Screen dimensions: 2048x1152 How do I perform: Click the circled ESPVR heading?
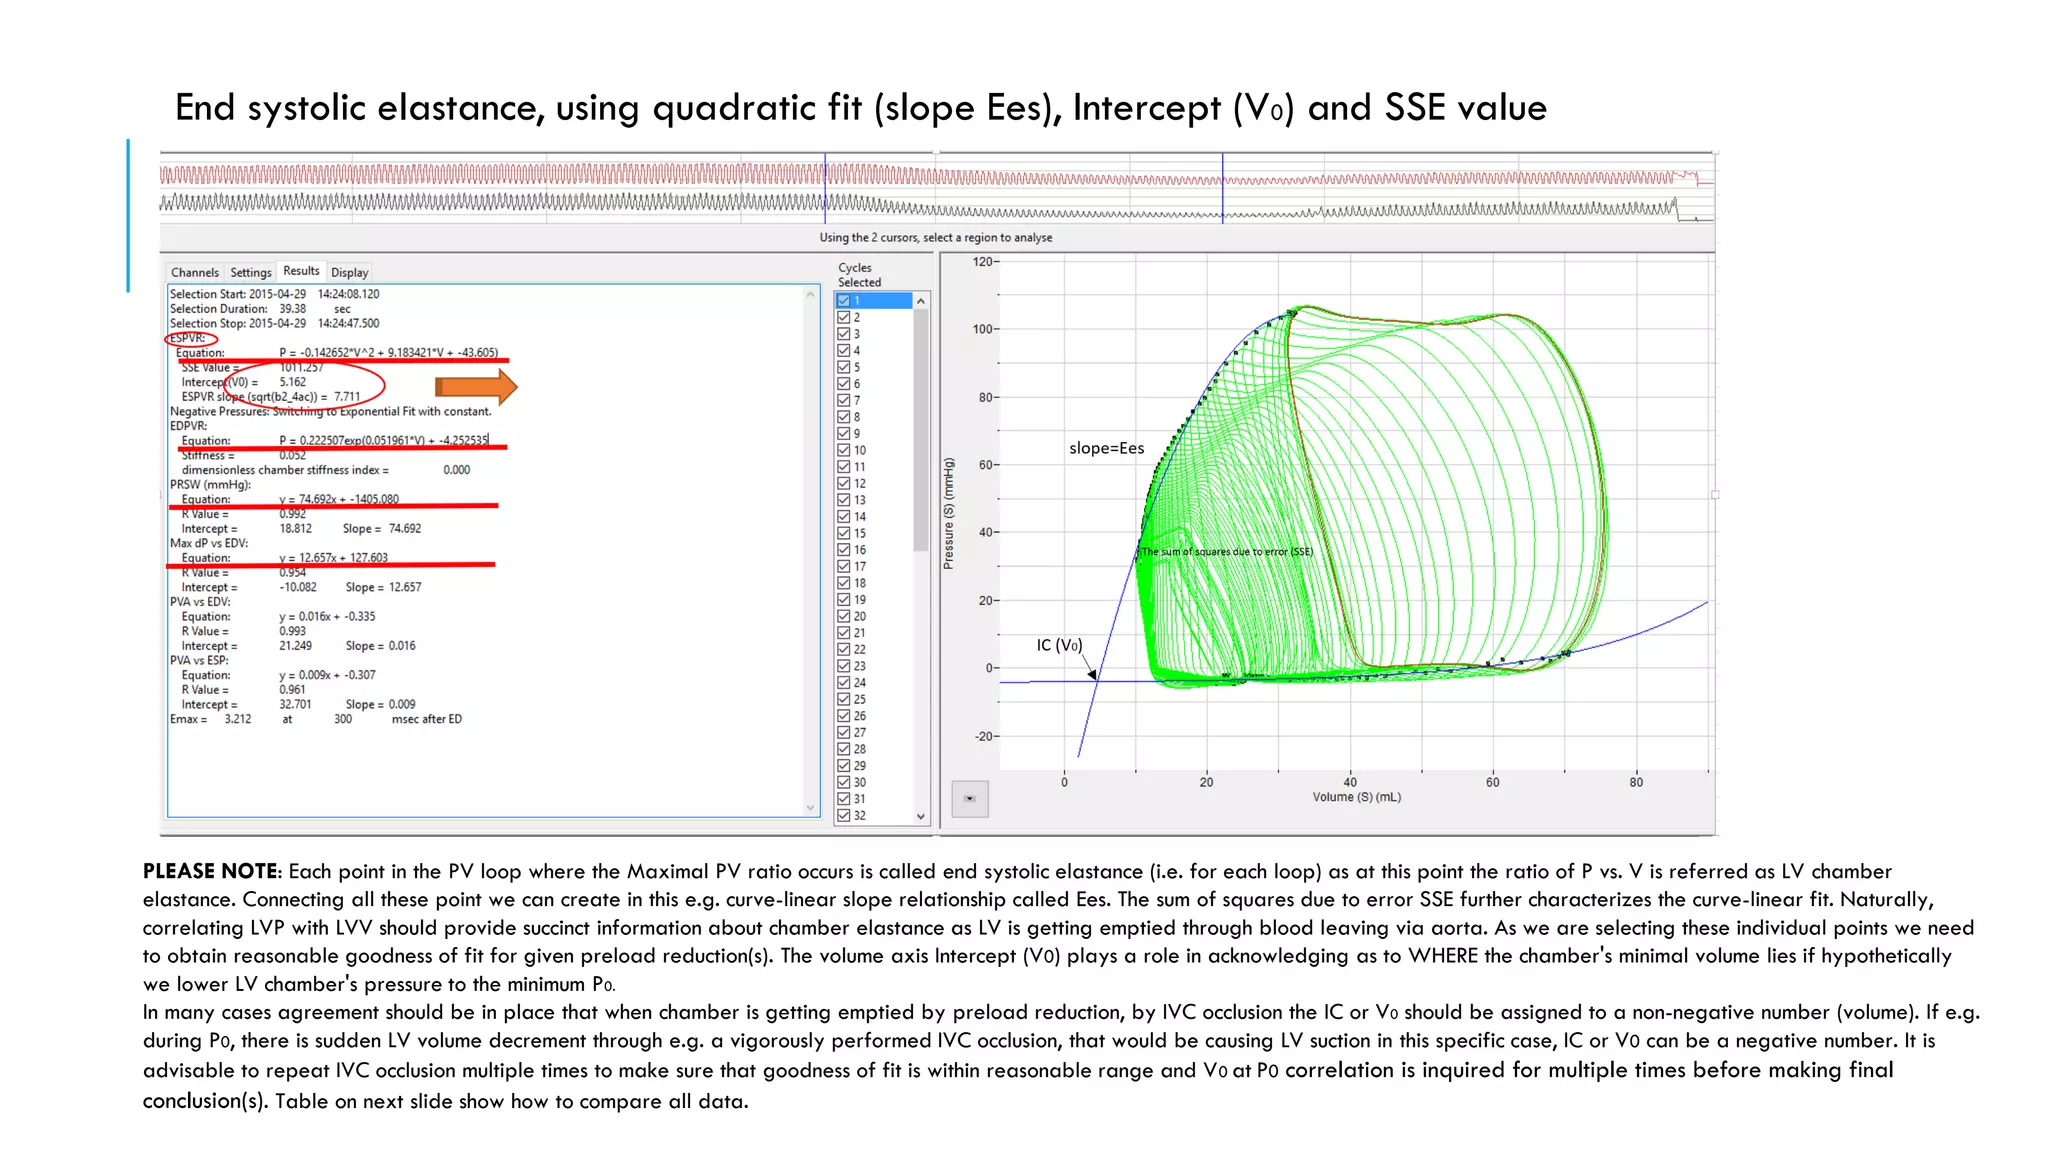pos(188,338)
